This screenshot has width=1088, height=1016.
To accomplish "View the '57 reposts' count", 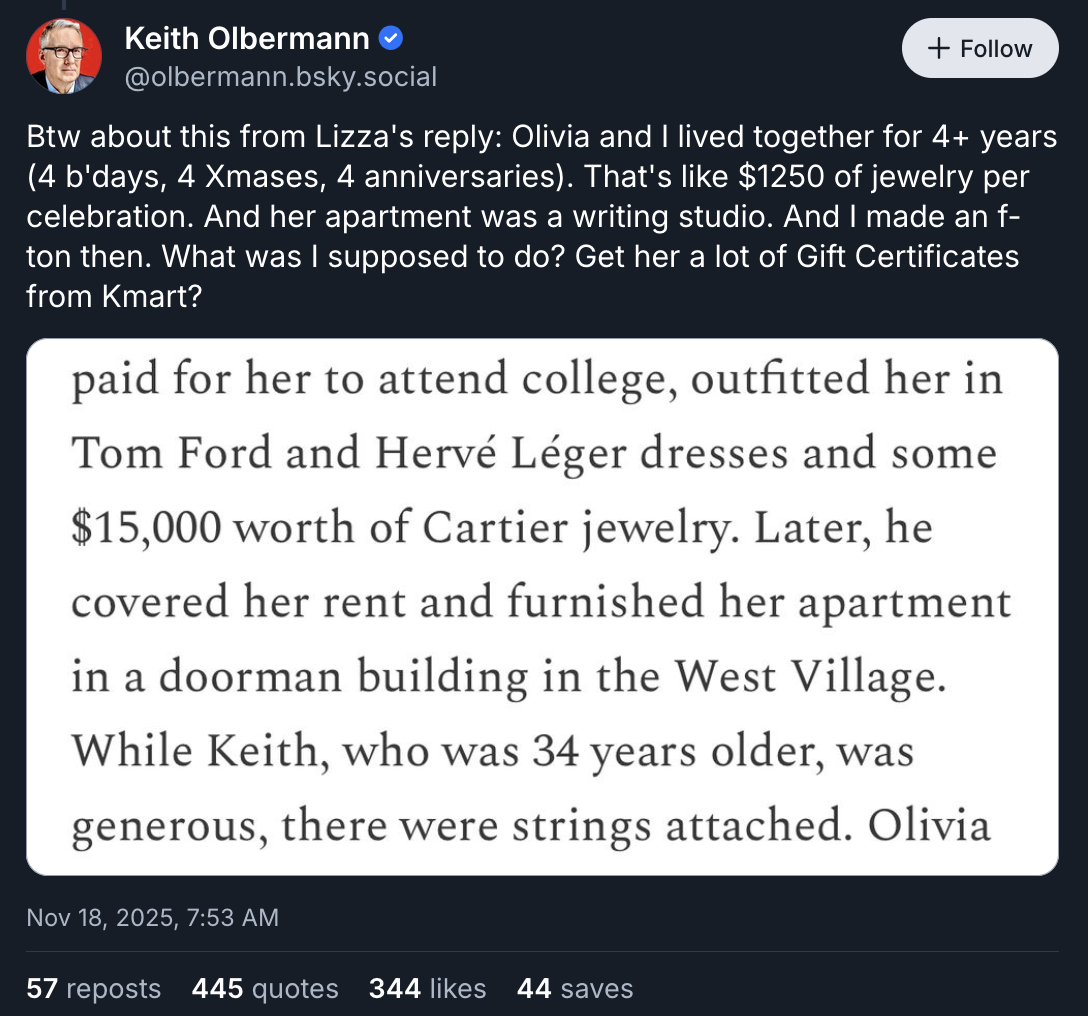I will (93, 989).
